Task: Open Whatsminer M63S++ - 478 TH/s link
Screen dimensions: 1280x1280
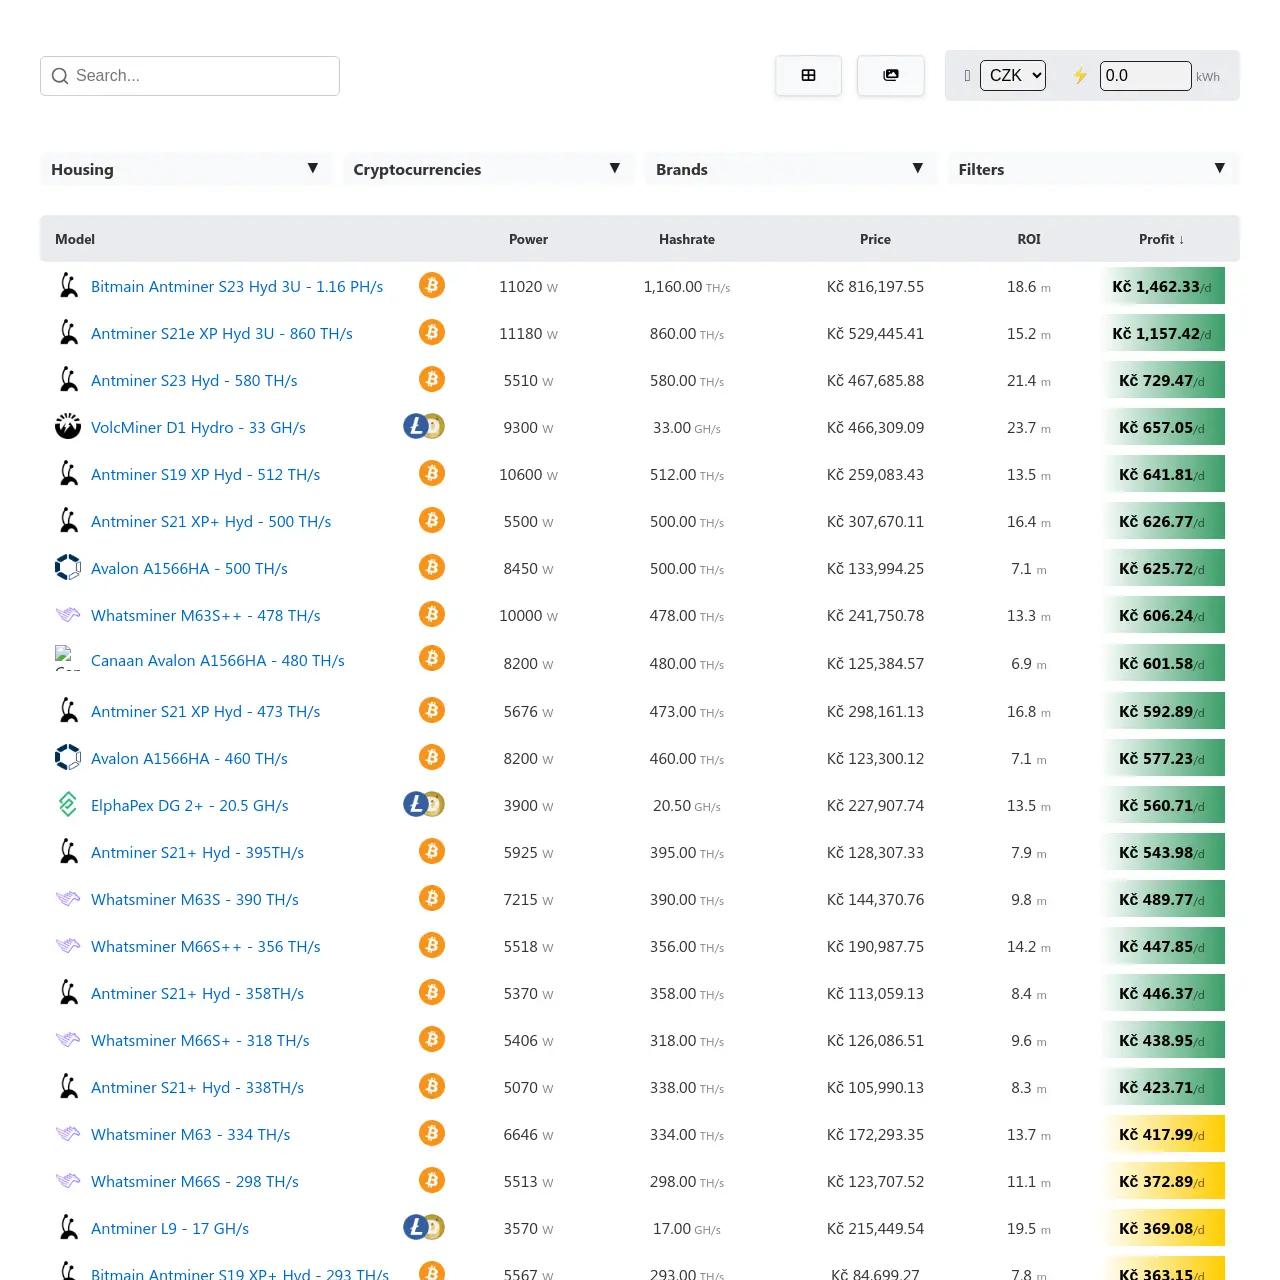Action: (x=206, y=615)
